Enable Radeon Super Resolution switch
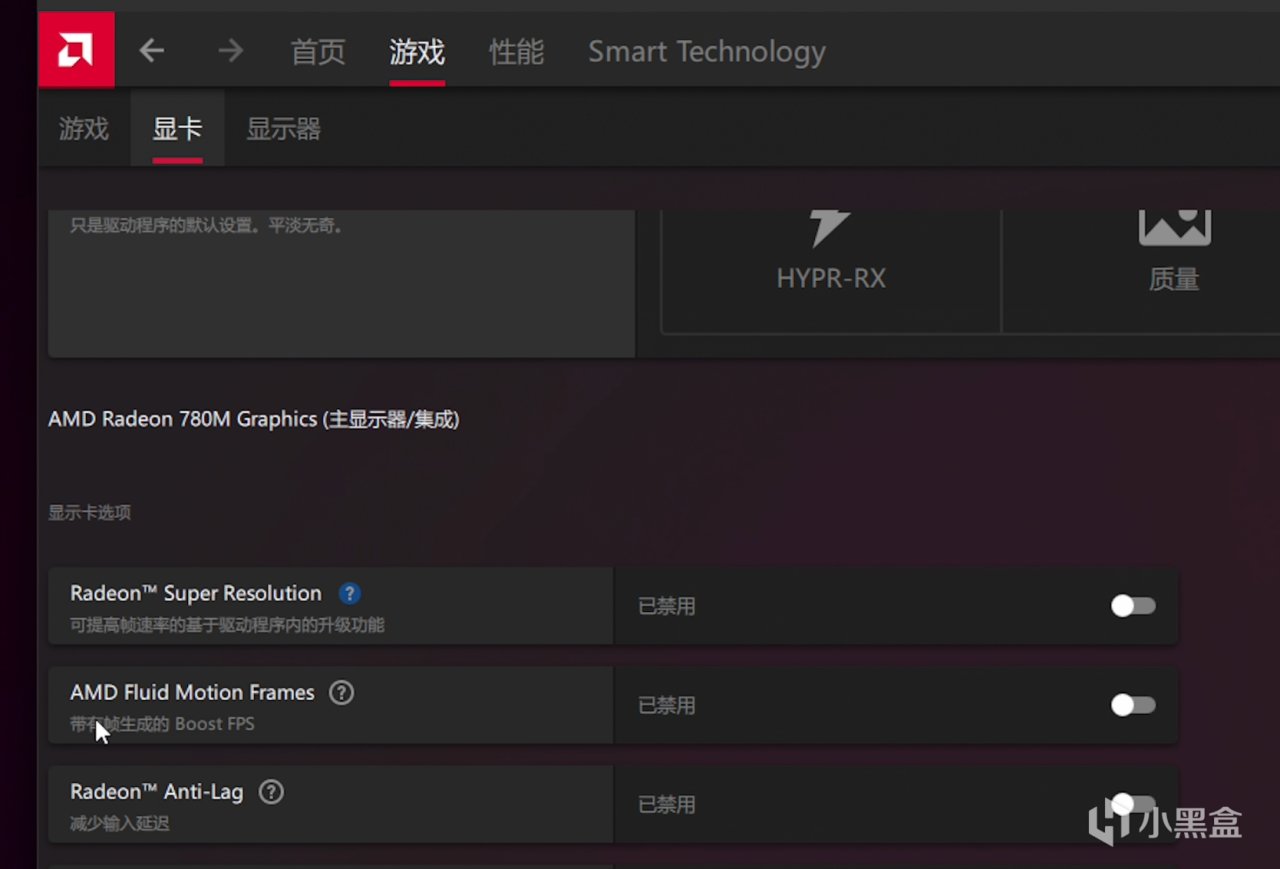The image size is (1280, 869). [1133, 606]
